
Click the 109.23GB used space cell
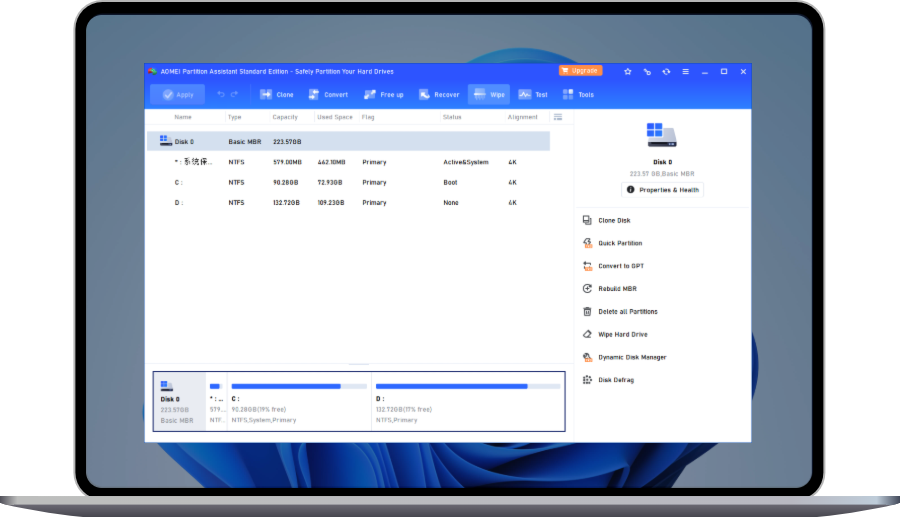tap(331, 203)
